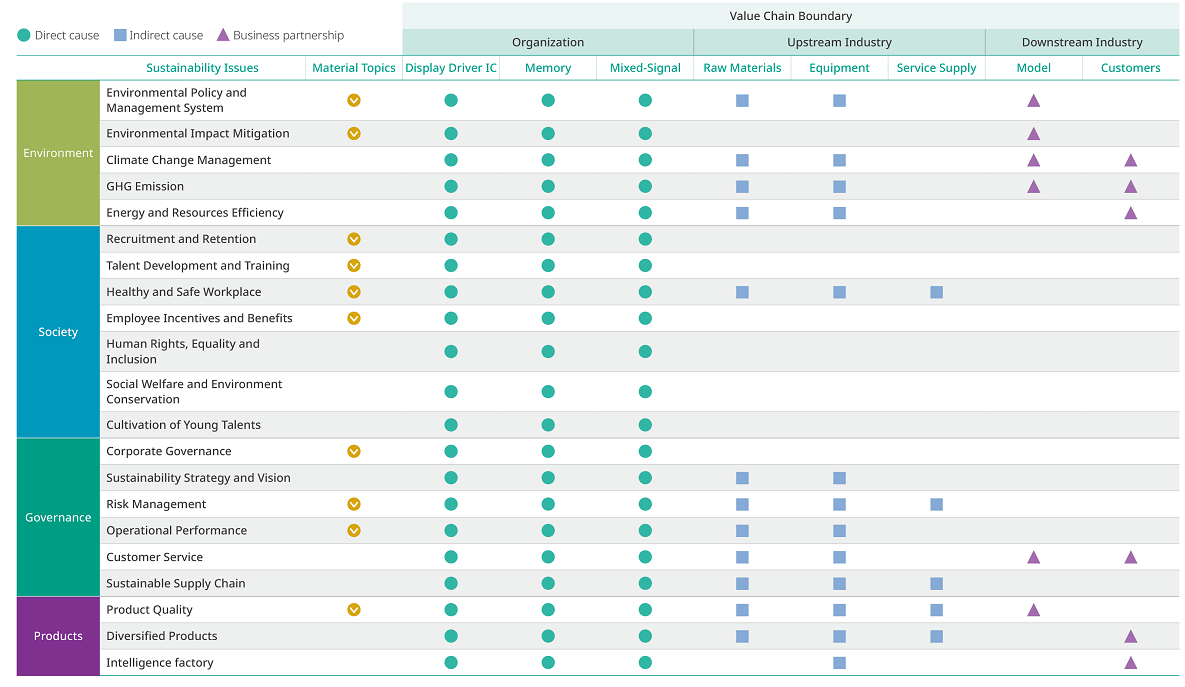Select the Sustainability Issues column header

(203, 68)
